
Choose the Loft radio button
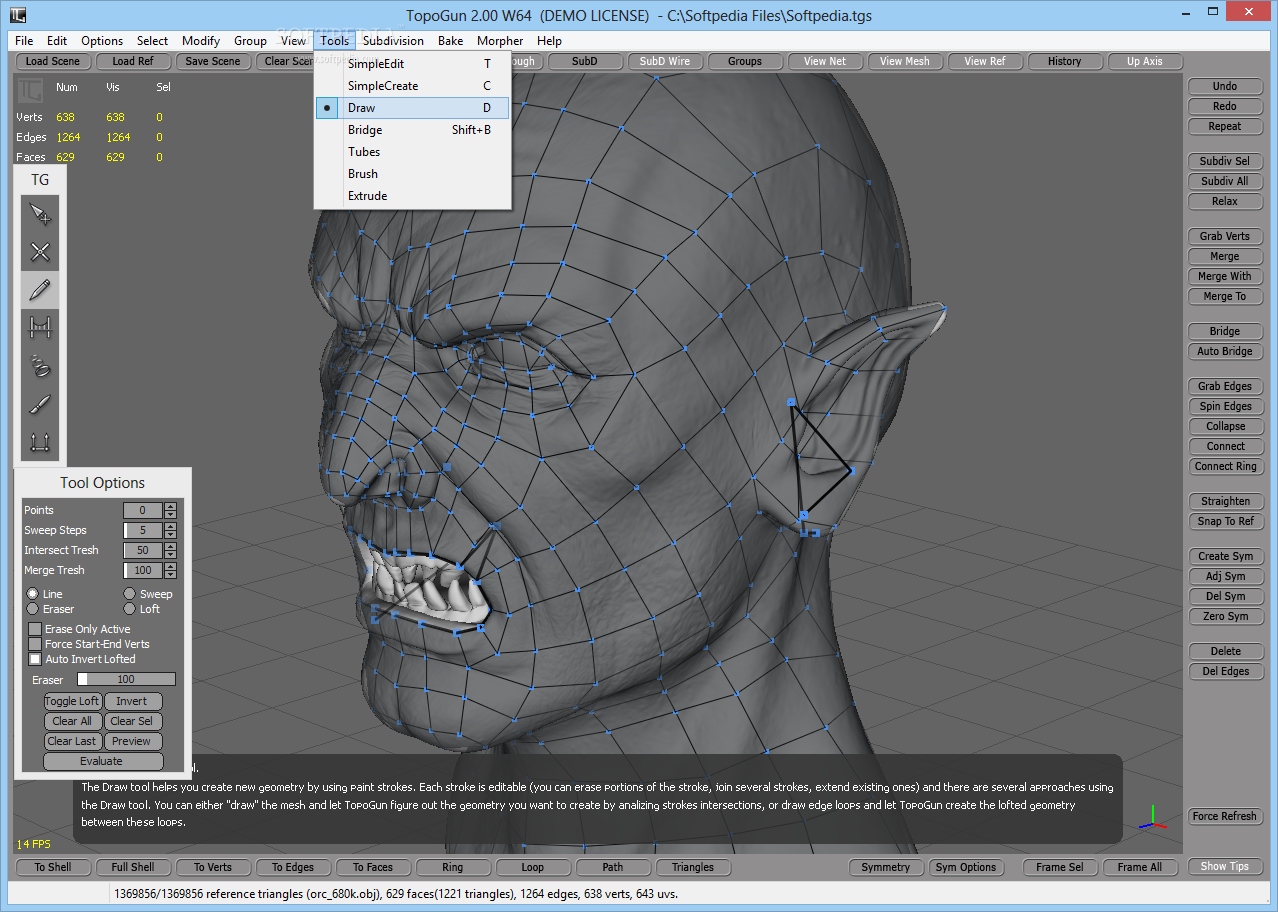pyautogui.click(x=129, y=609)
